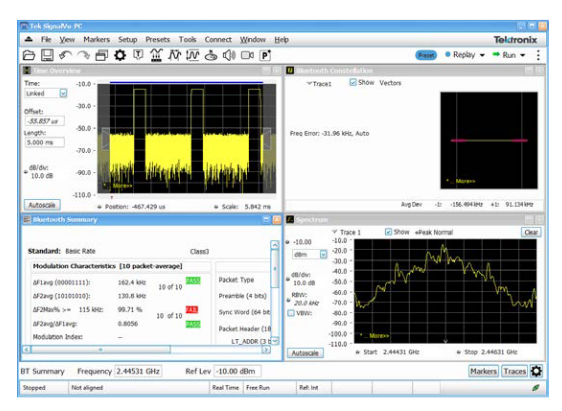Open bottom bar gear settings icon

536,371
